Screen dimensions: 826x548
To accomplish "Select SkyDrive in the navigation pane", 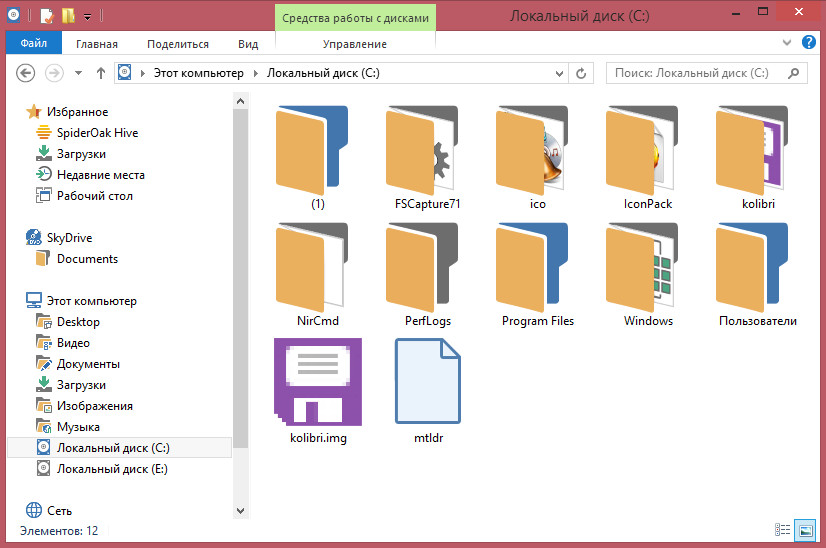I will click(x=69, y=238).
